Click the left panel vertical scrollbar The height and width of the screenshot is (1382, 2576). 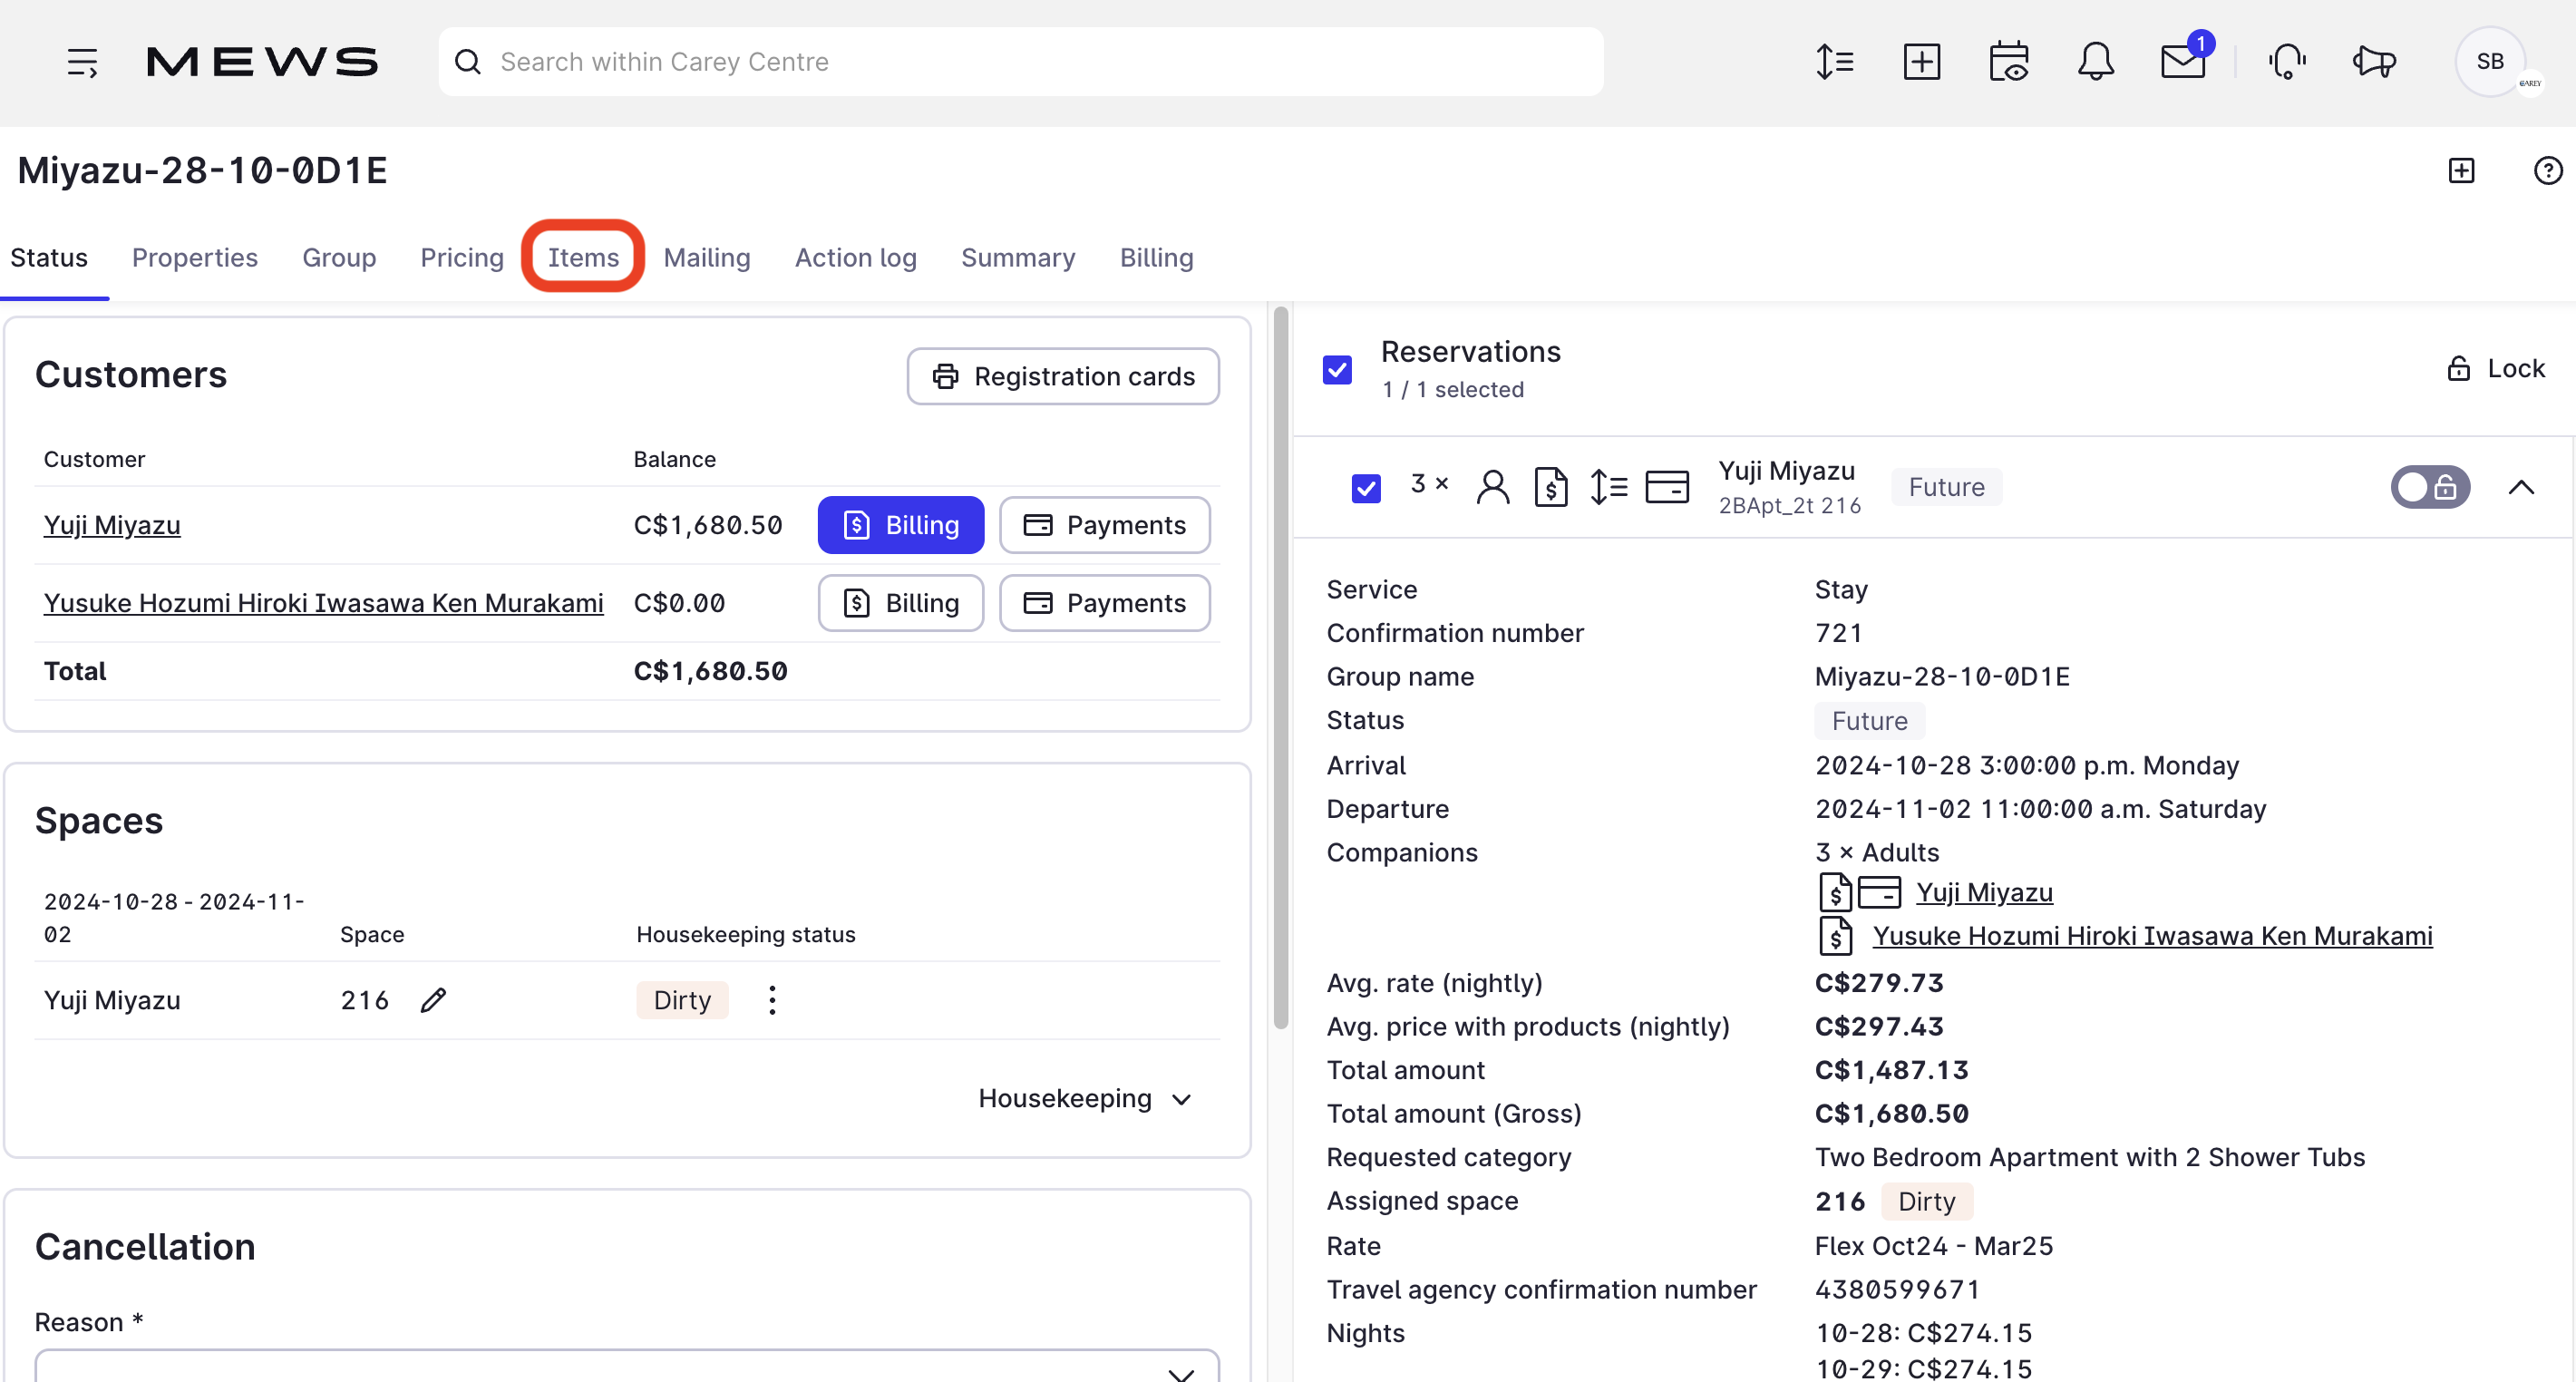click(x=1280, y=670)
